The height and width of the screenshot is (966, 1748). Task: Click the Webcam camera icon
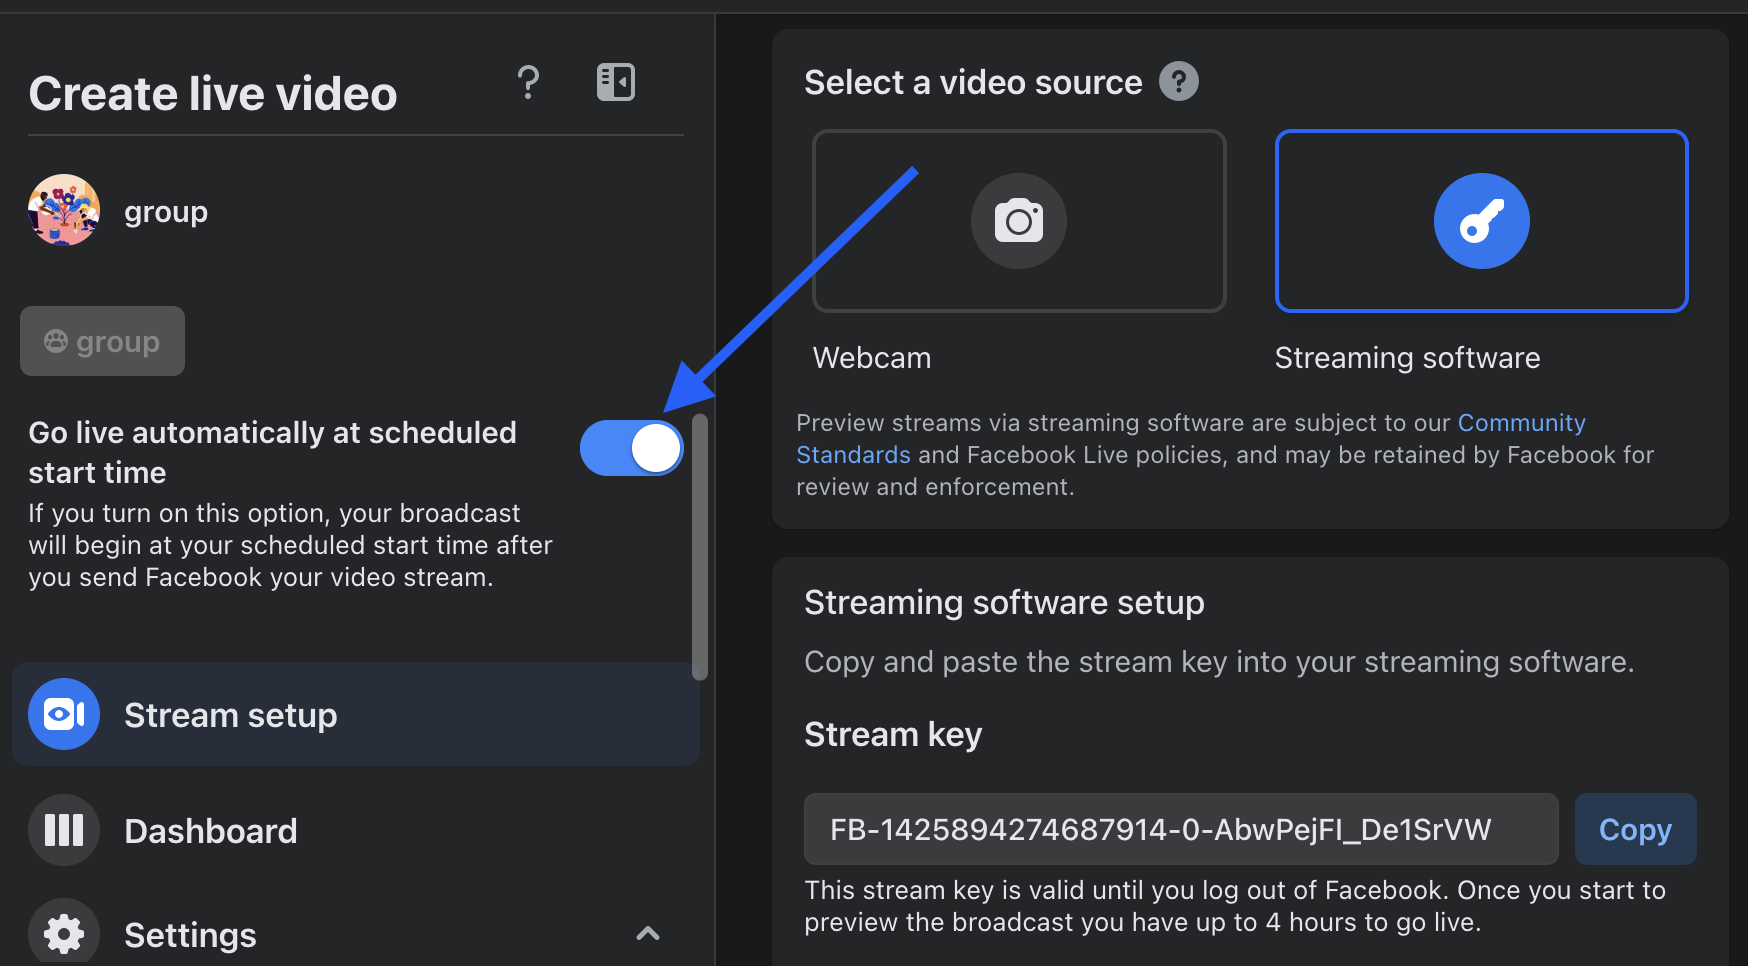click(1019, 221)
